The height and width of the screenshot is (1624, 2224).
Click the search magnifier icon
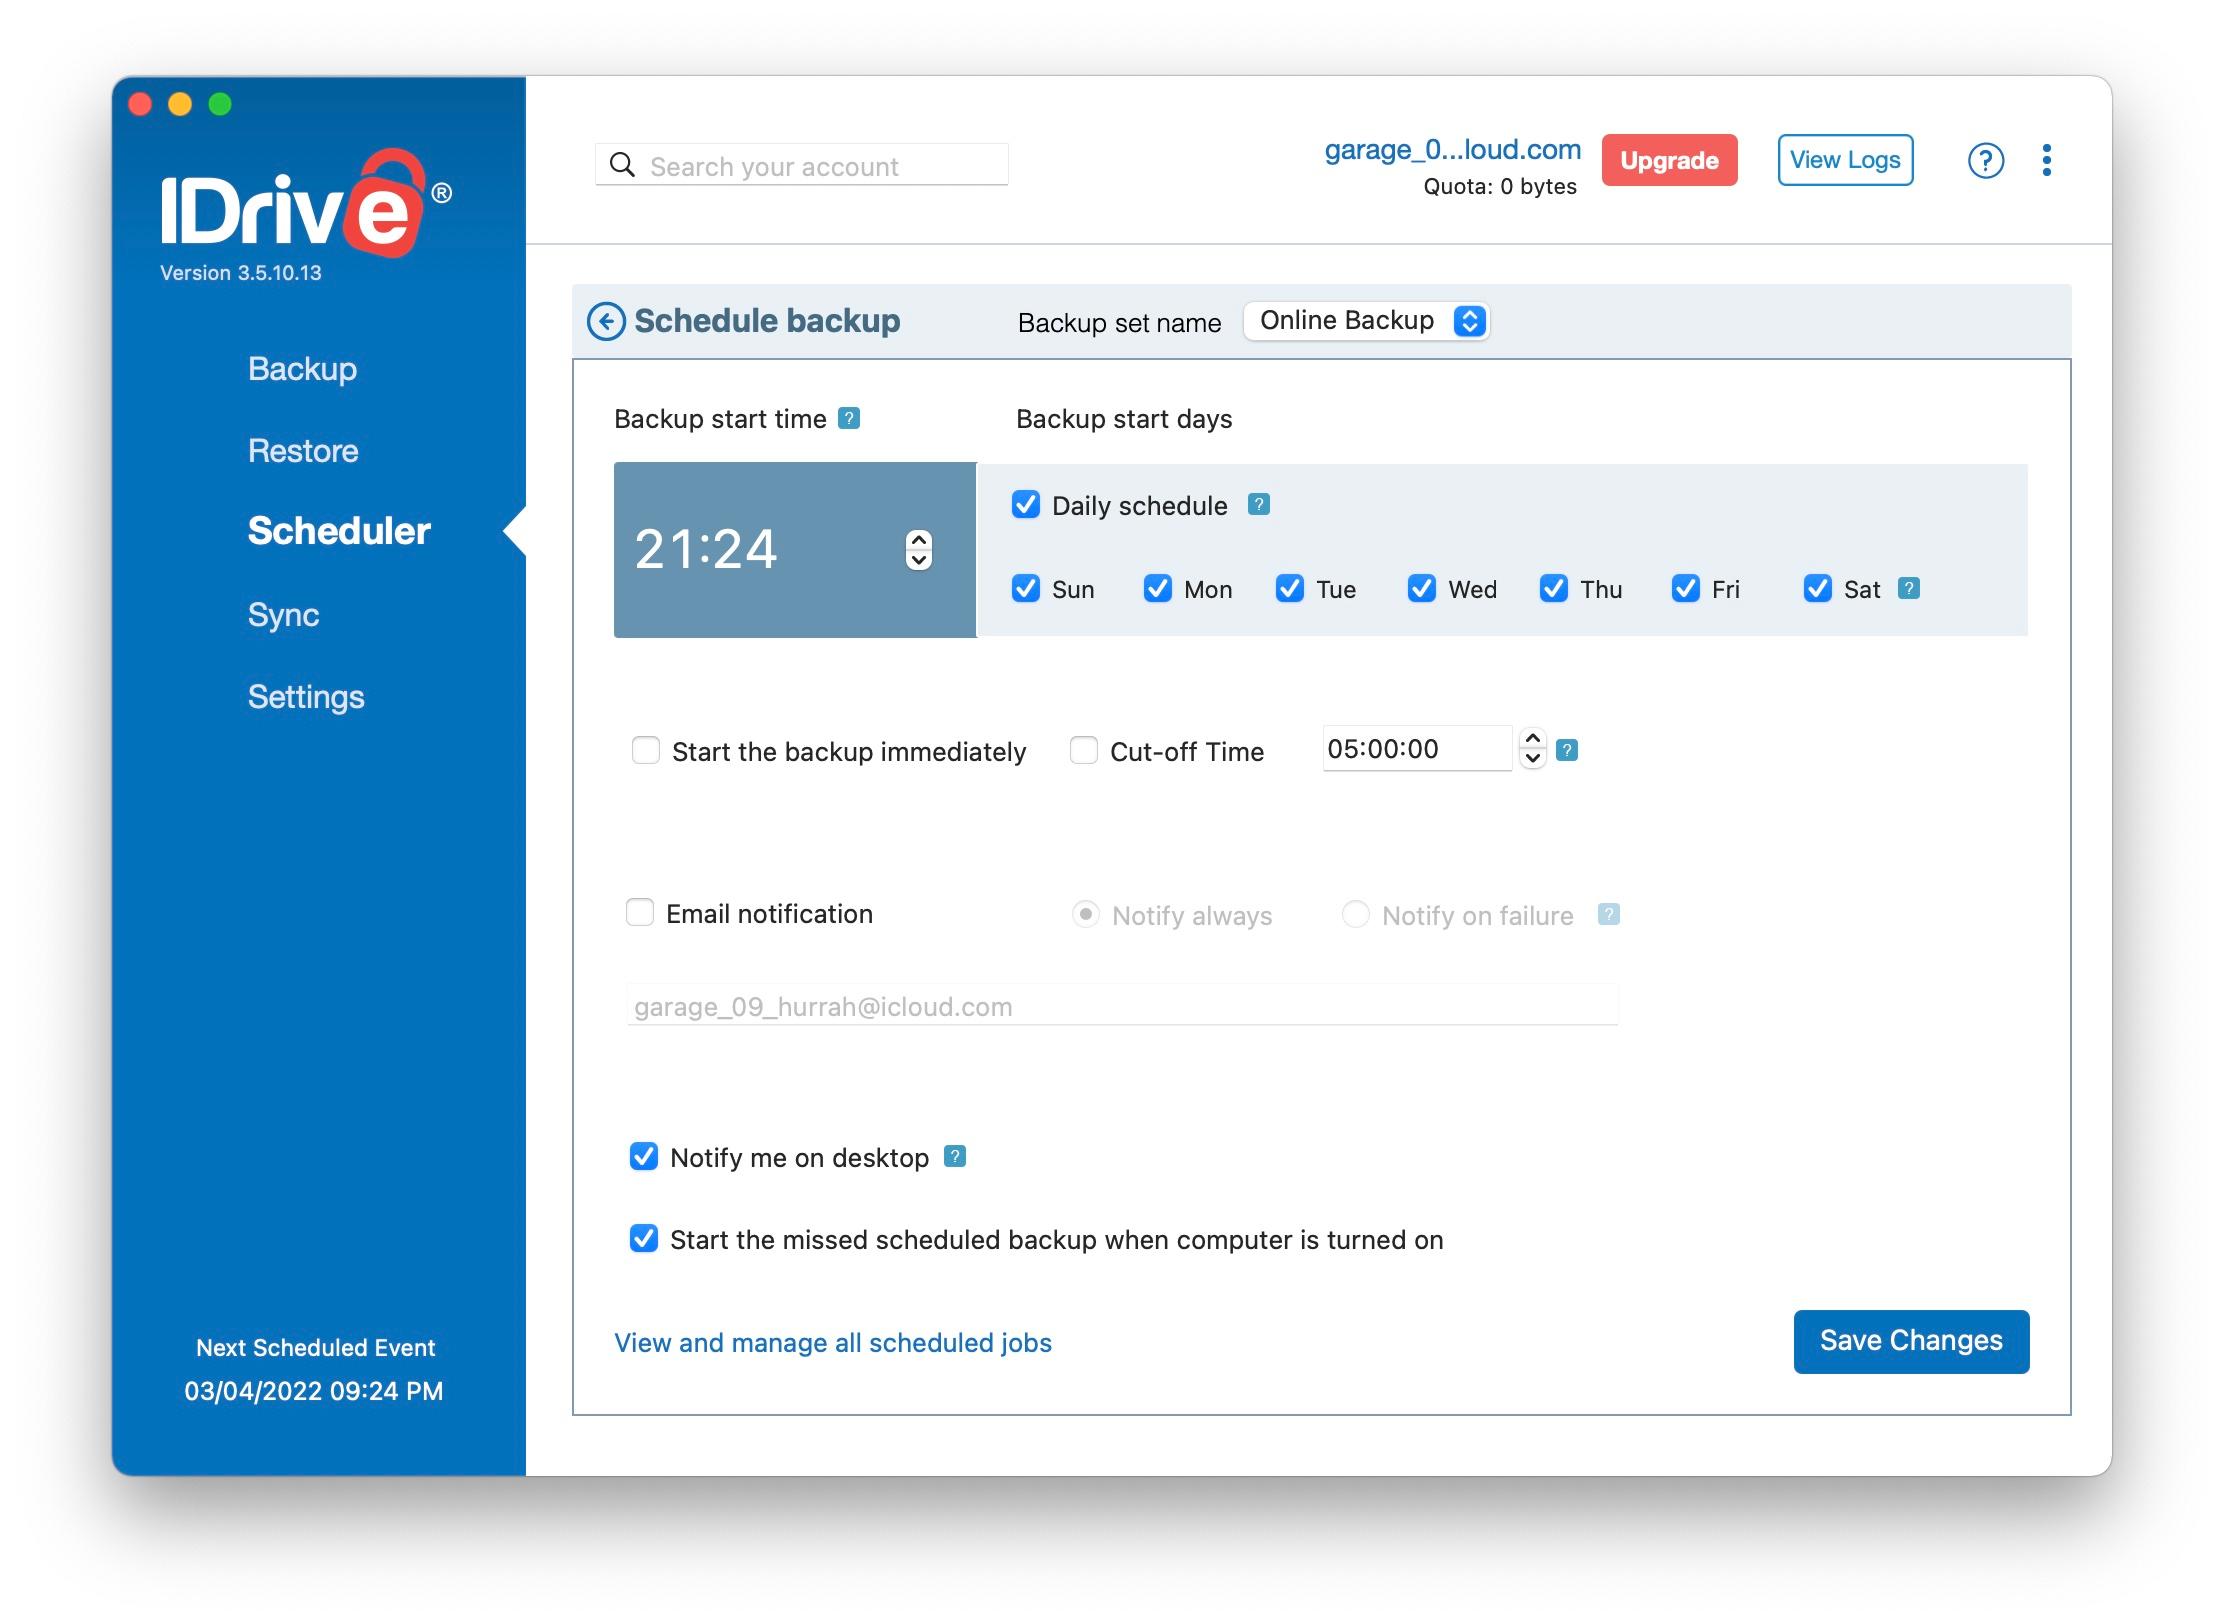(622, 165)
